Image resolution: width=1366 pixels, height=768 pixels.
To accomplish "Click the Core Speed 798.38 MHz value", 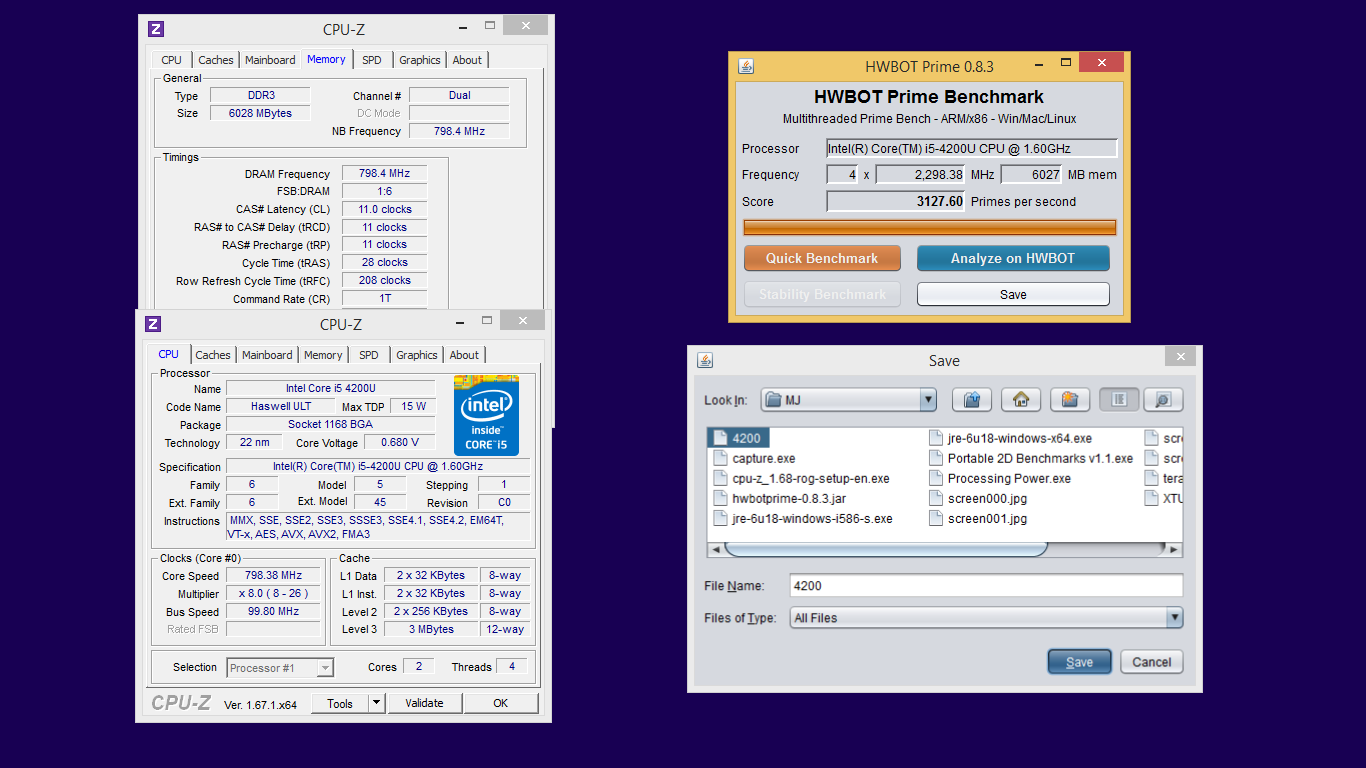I will click(273, 576).
